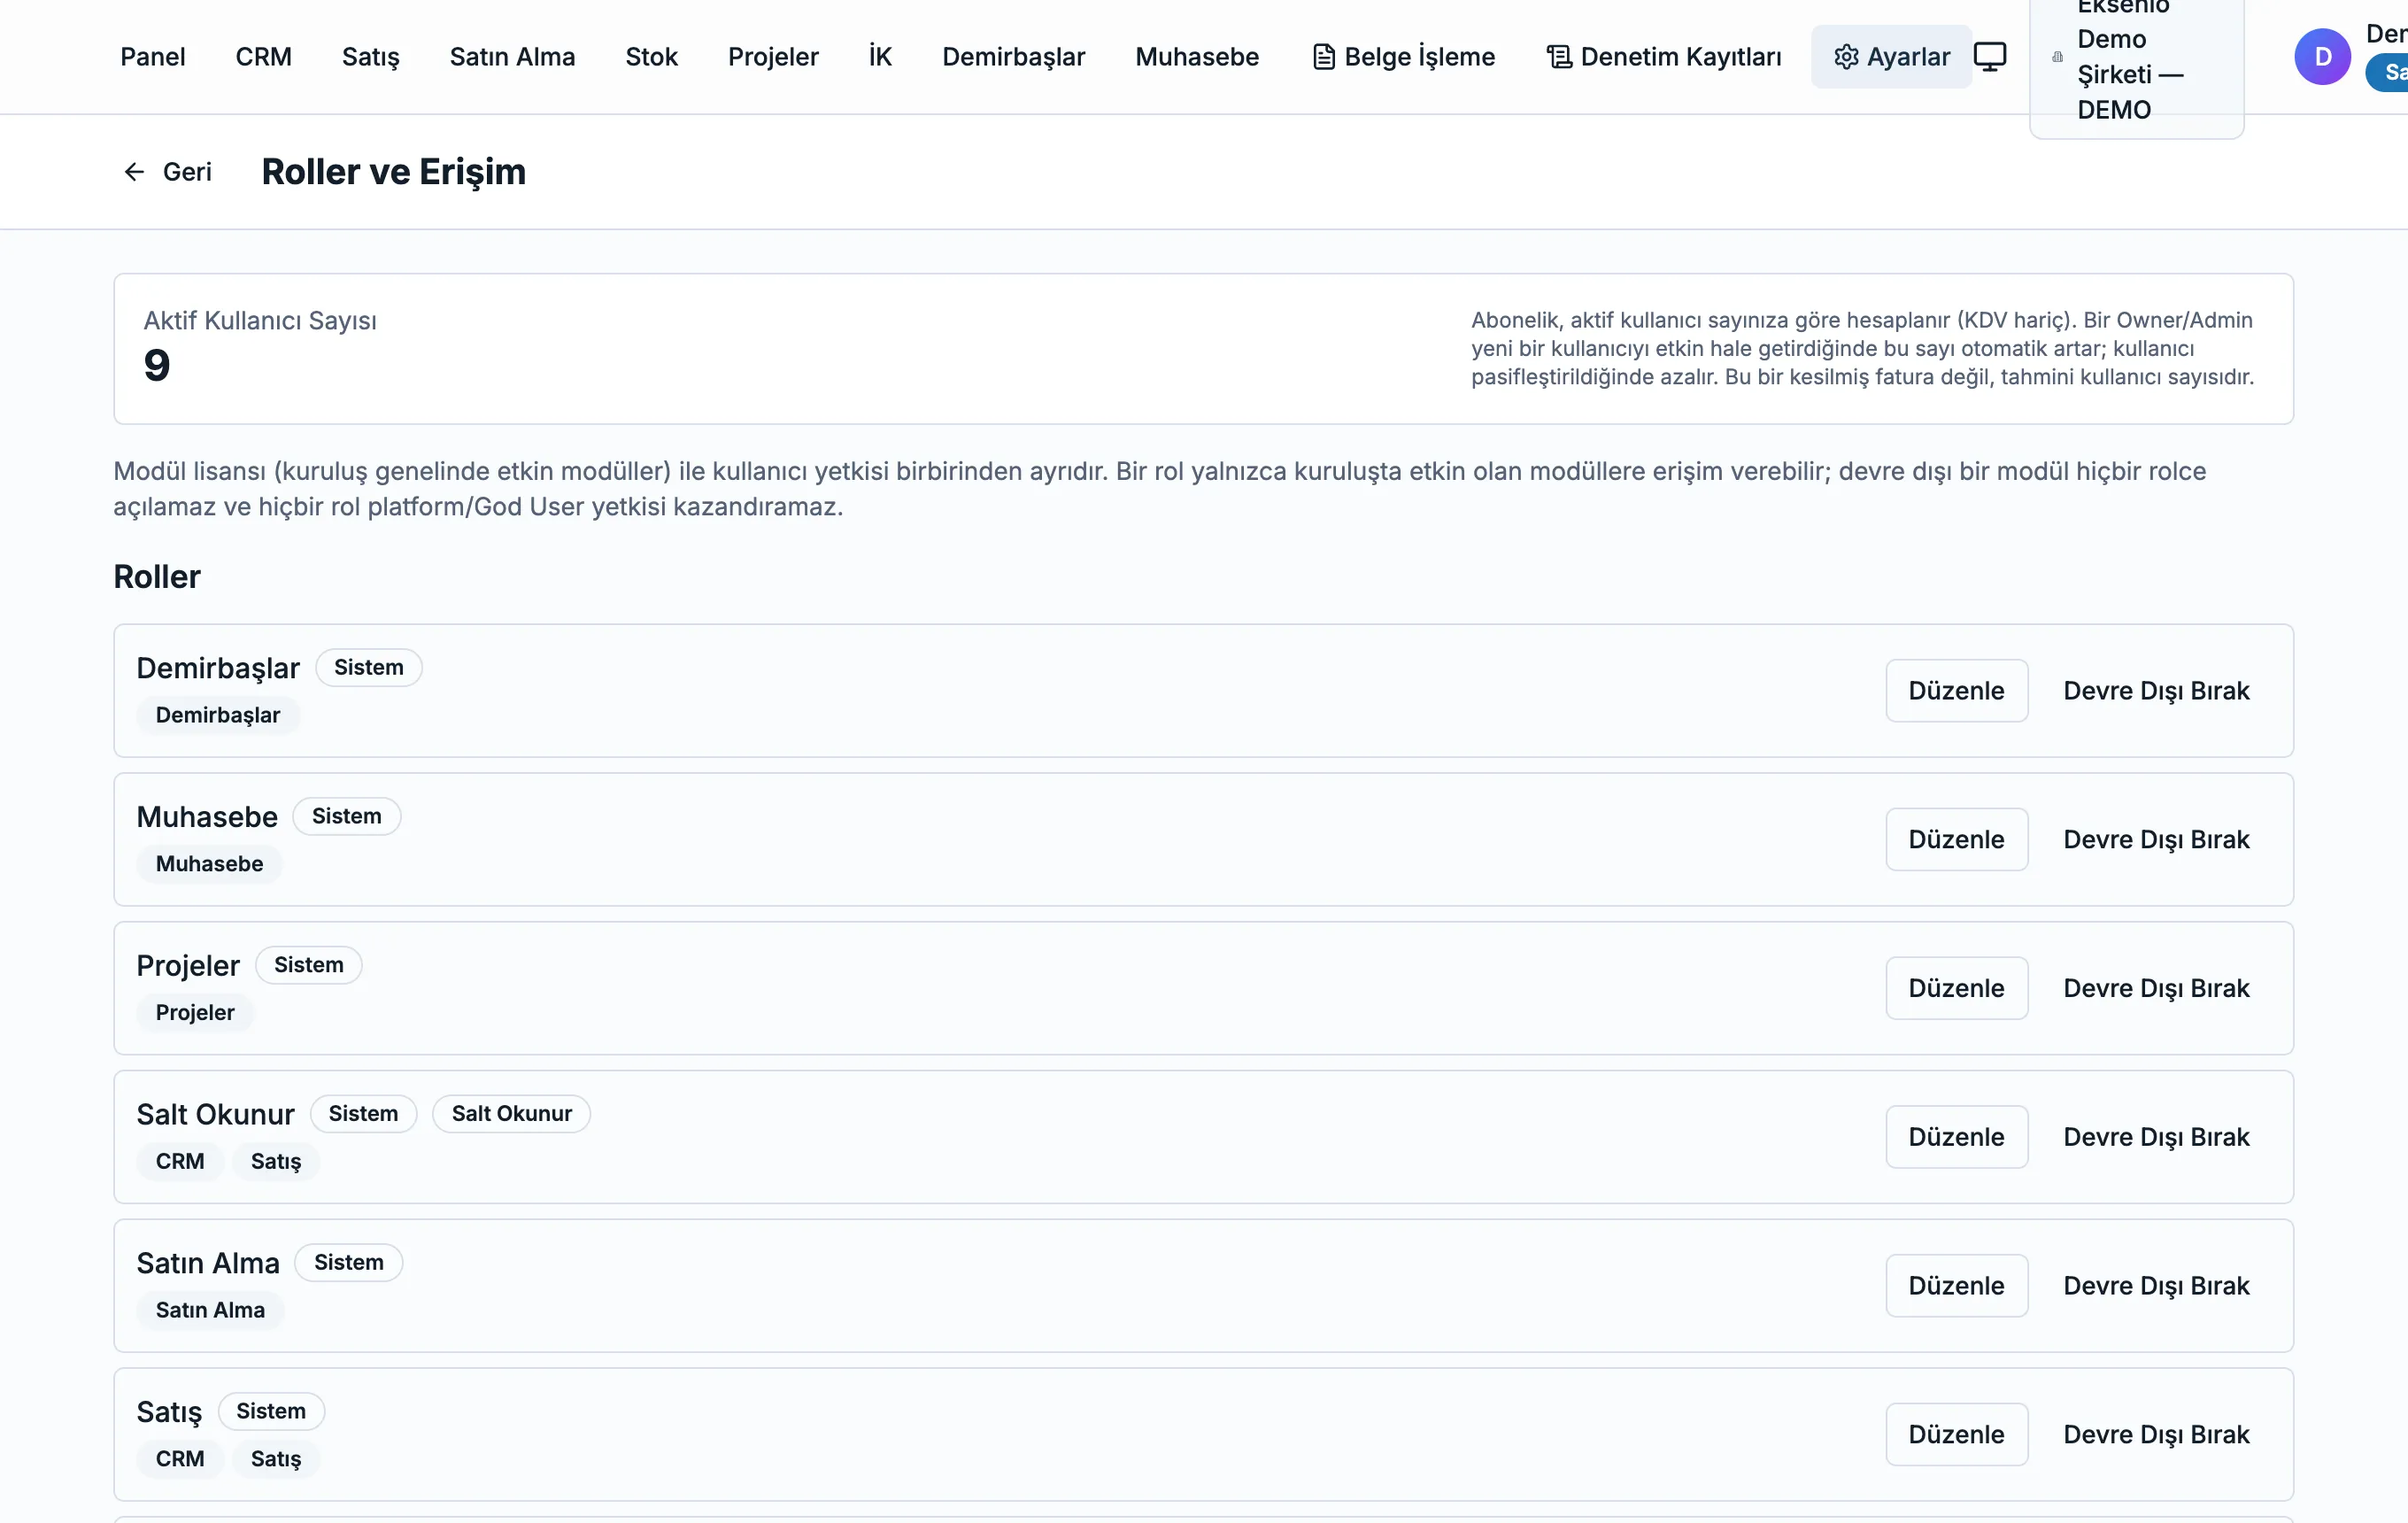This screenshot has height=1523, width=2408.
Task: Click the Sistem badge next to Muhasebe
Action: pos(347,817)
